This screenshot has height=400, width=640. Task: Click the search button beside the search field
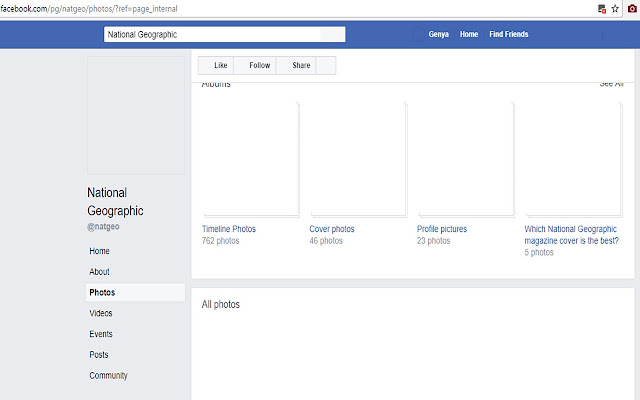pos(333,34)
